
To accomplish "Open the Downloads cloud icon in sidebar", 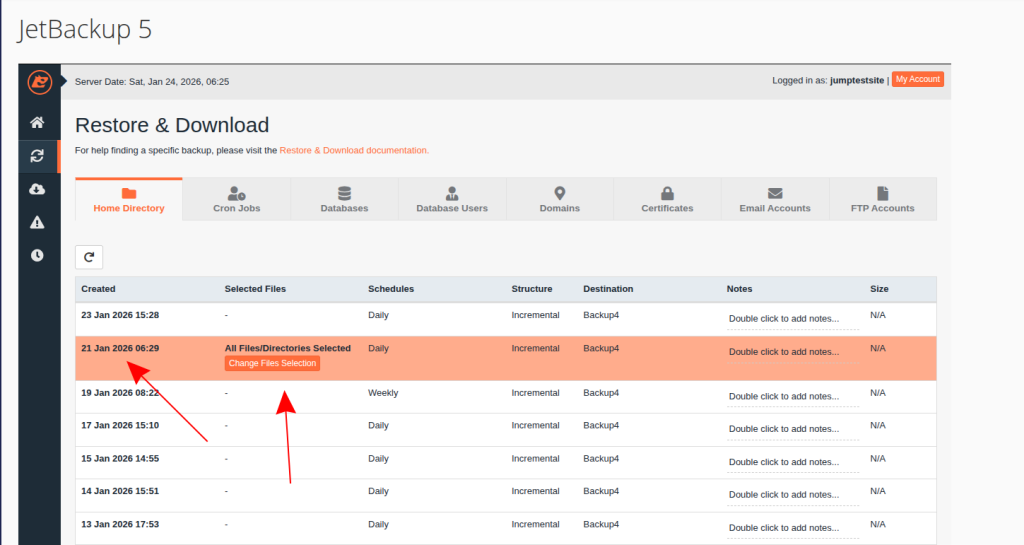I will tap(37, 189).
